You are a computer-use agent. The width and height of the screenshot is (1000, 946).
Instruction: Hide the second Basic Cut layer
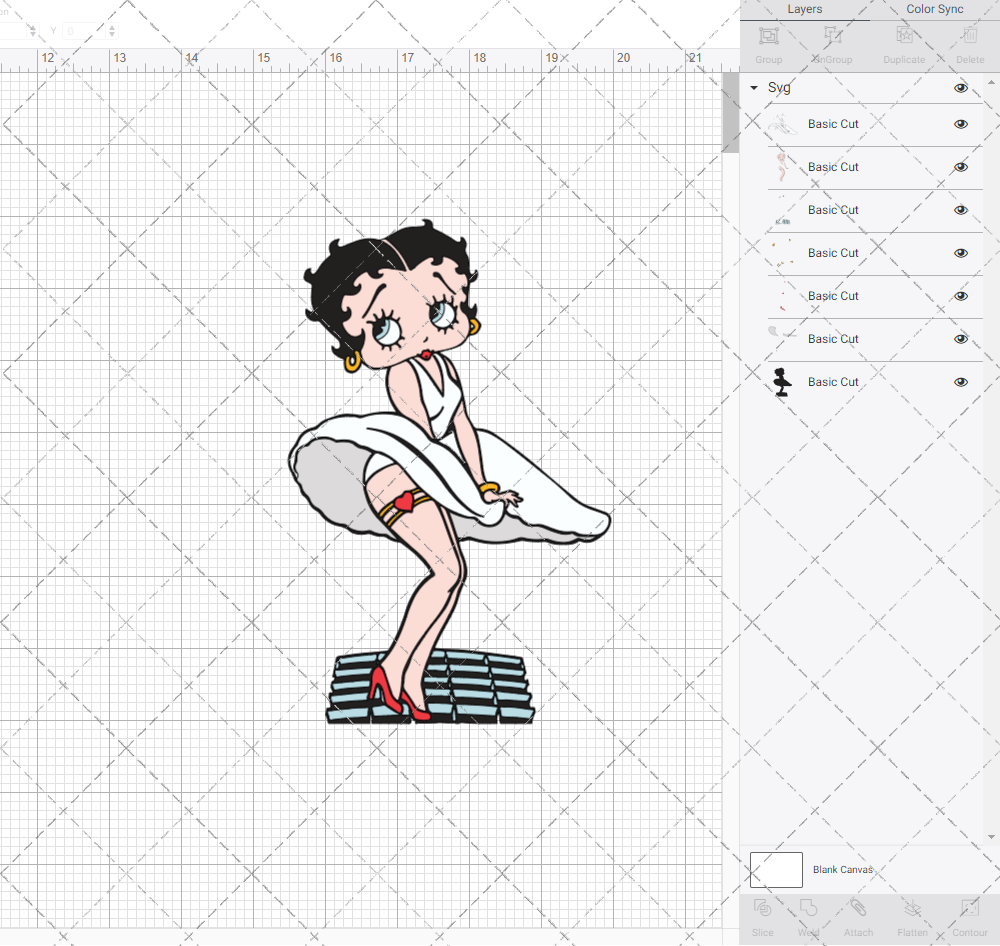click(960, 167)
